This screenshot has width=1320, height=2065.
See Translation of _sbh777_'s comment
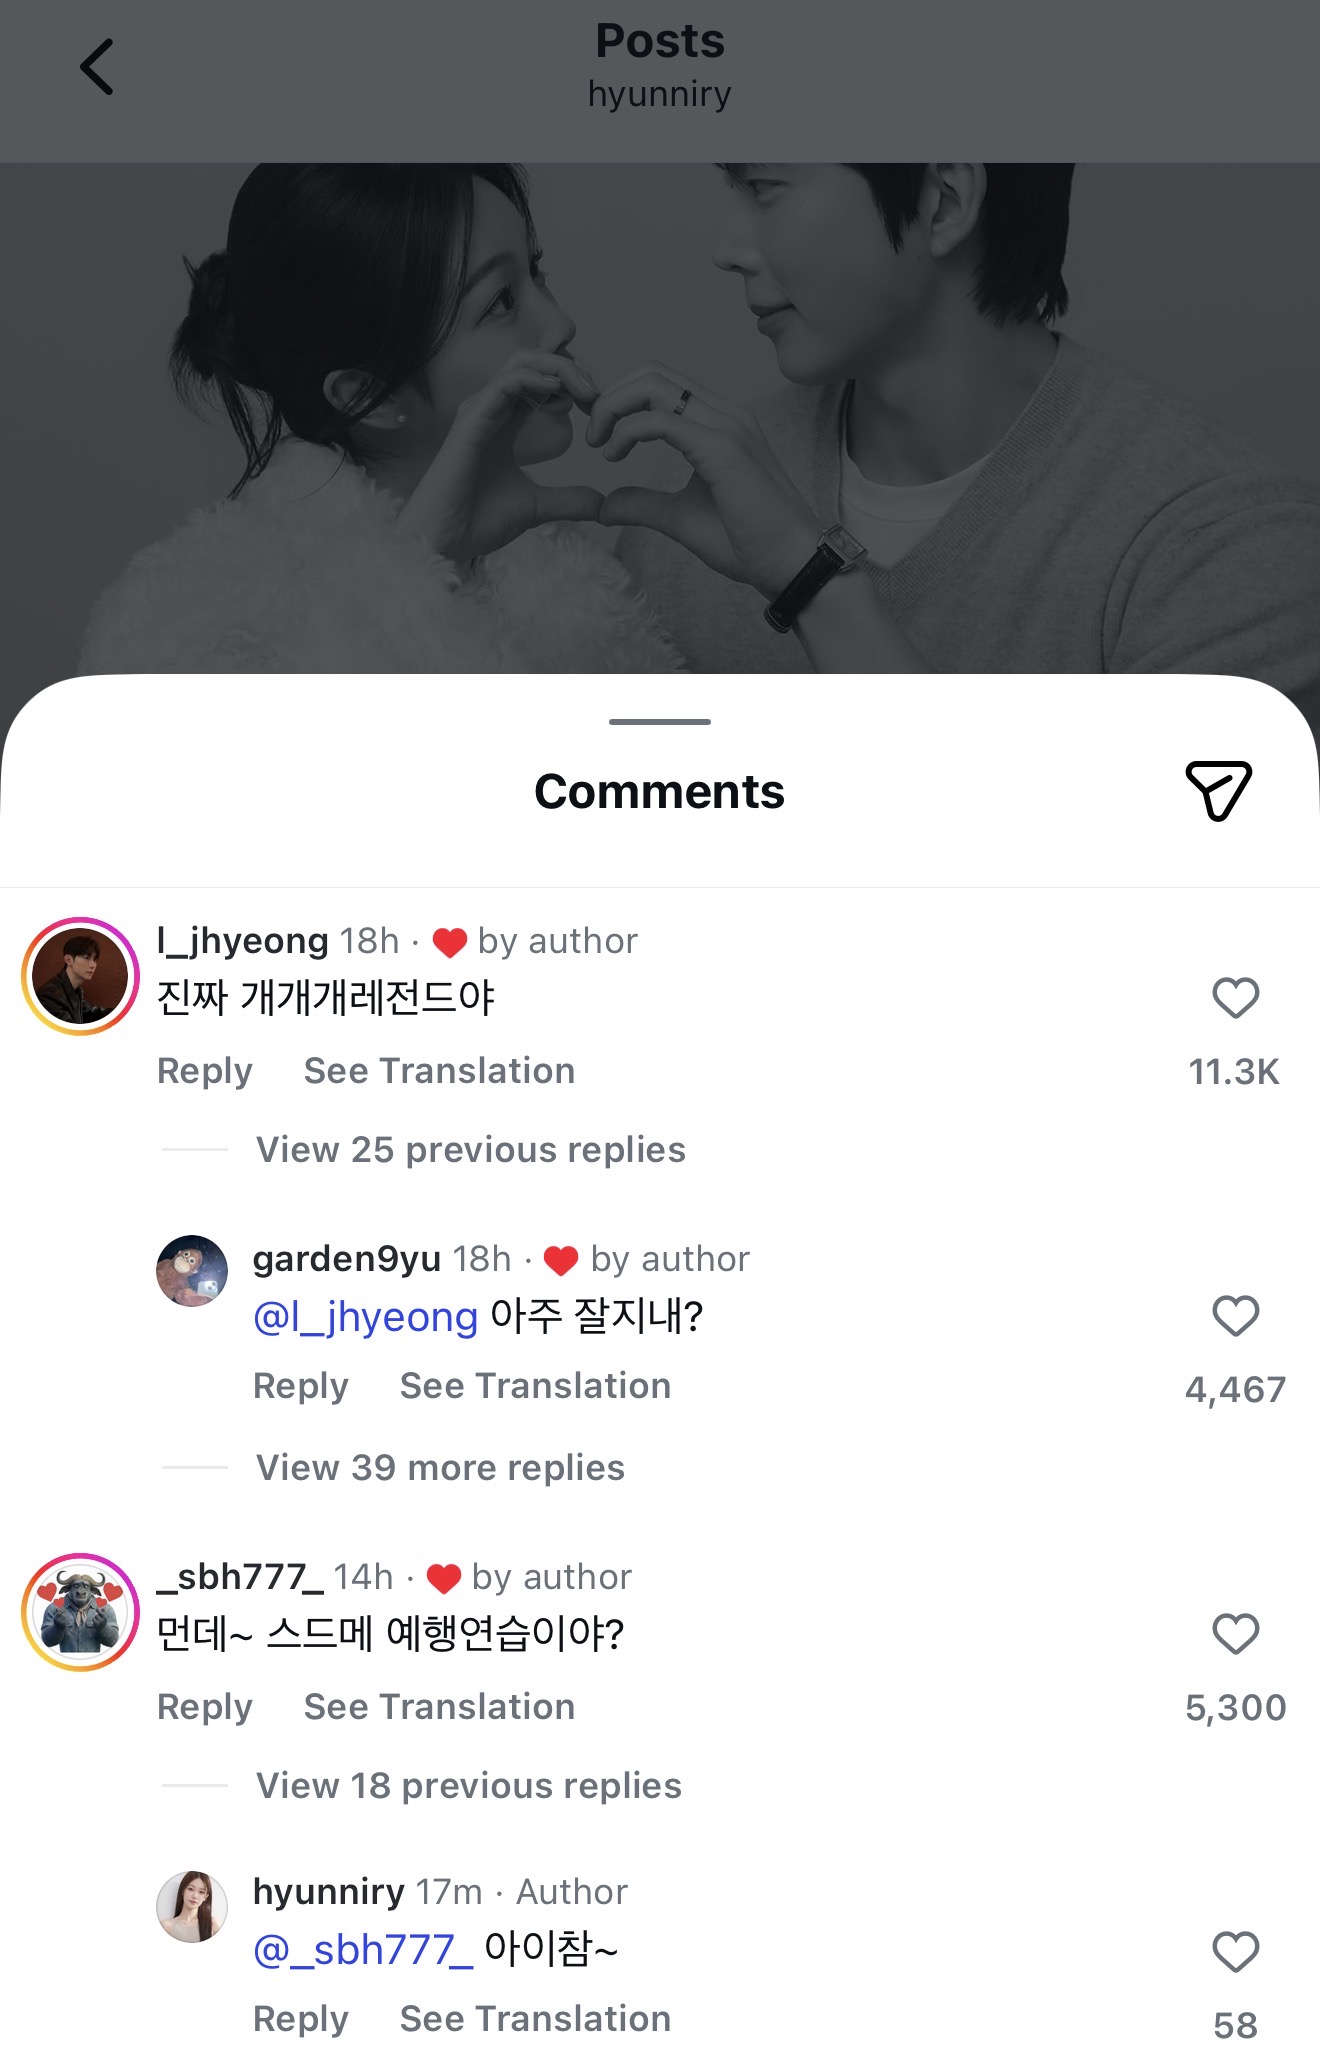[x=439, y=1707]
